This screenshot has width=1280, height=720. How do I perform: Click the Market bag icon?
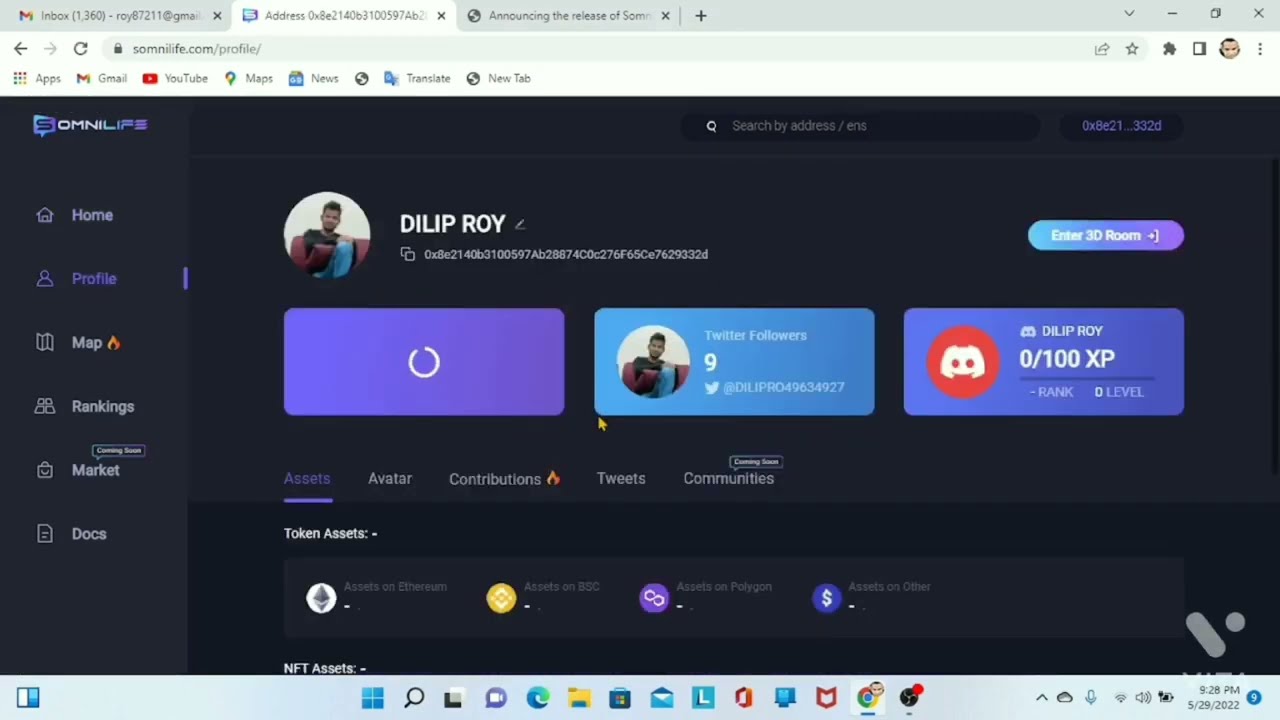[45, 470]
